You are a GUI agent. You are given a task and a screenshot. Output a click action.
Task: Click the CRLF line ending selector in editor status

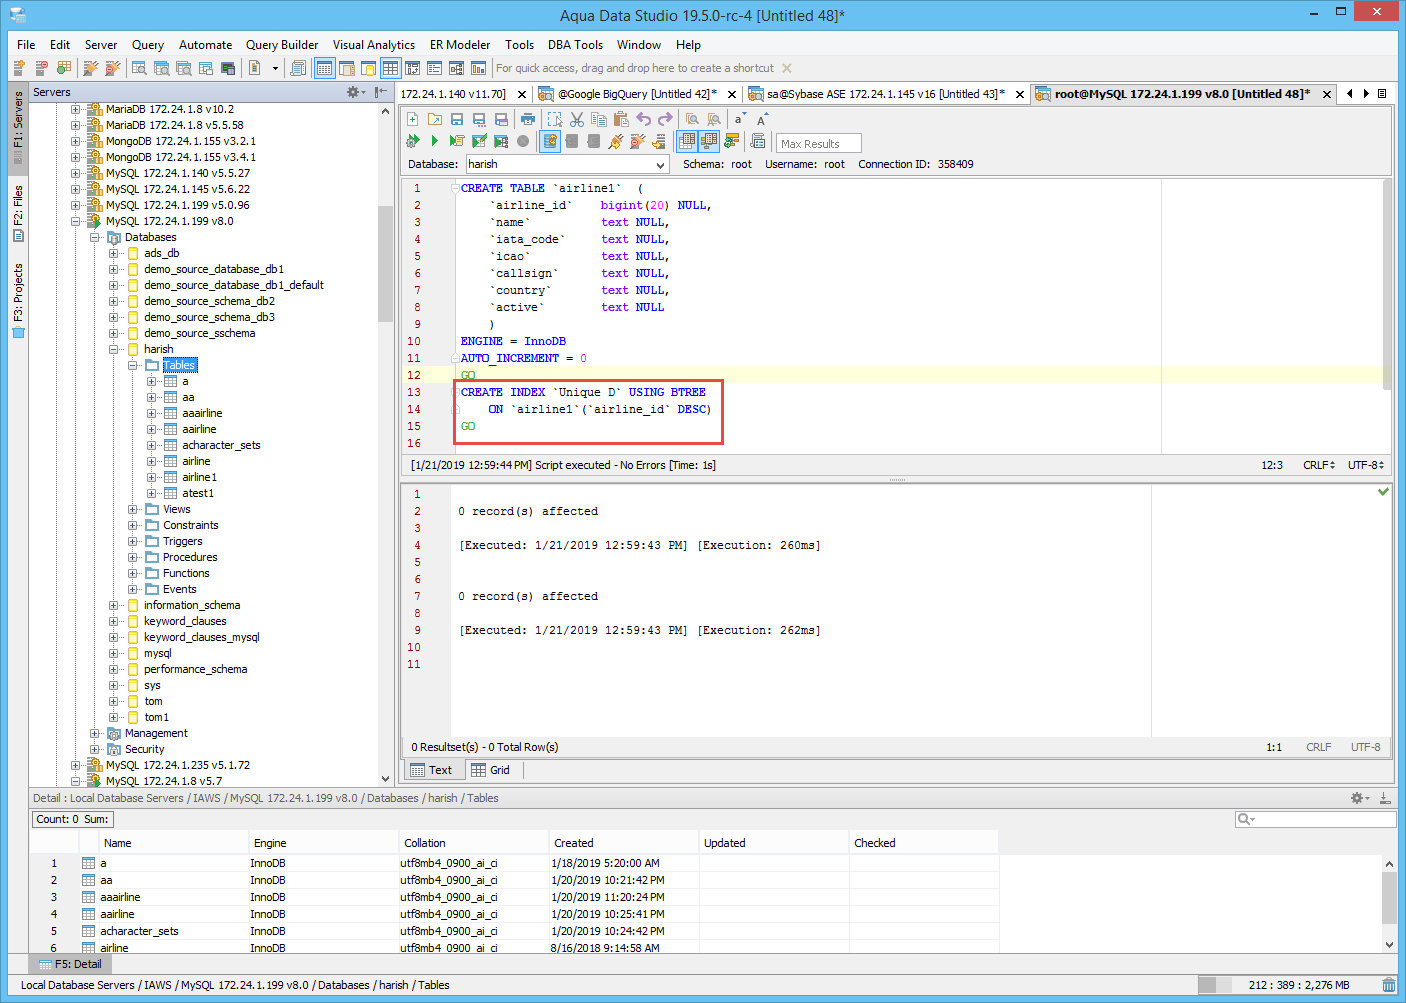tap(1319, 465)
